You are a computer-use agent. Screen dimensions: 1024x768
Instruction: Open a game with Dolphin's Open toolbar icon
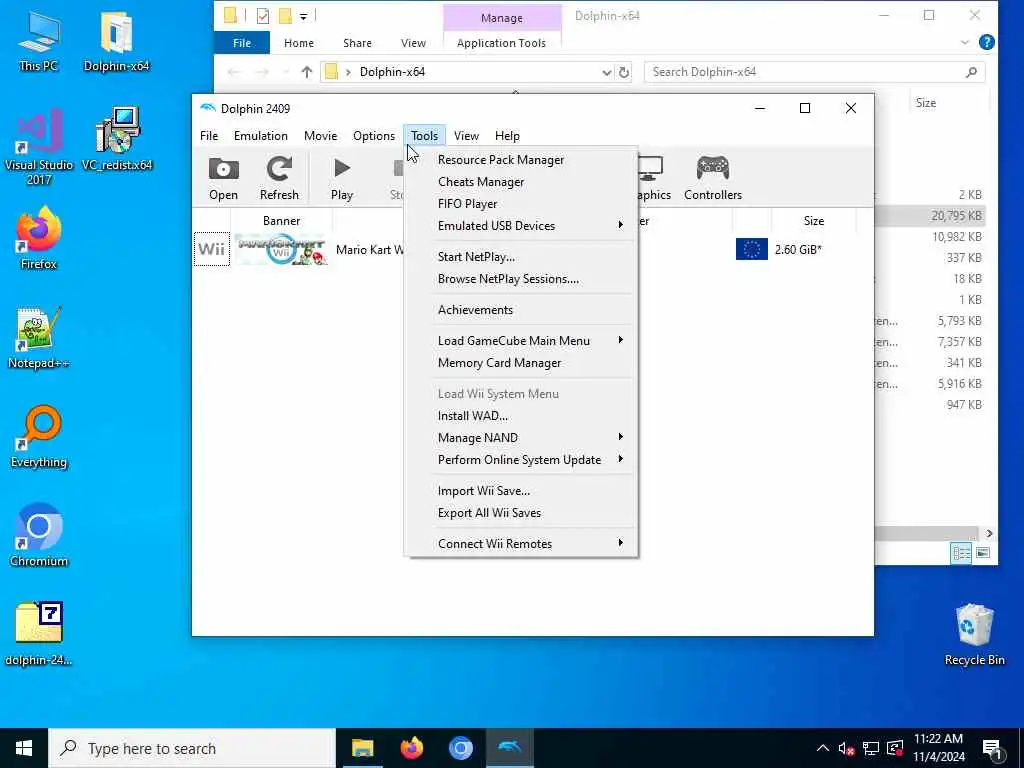[223, 178]
